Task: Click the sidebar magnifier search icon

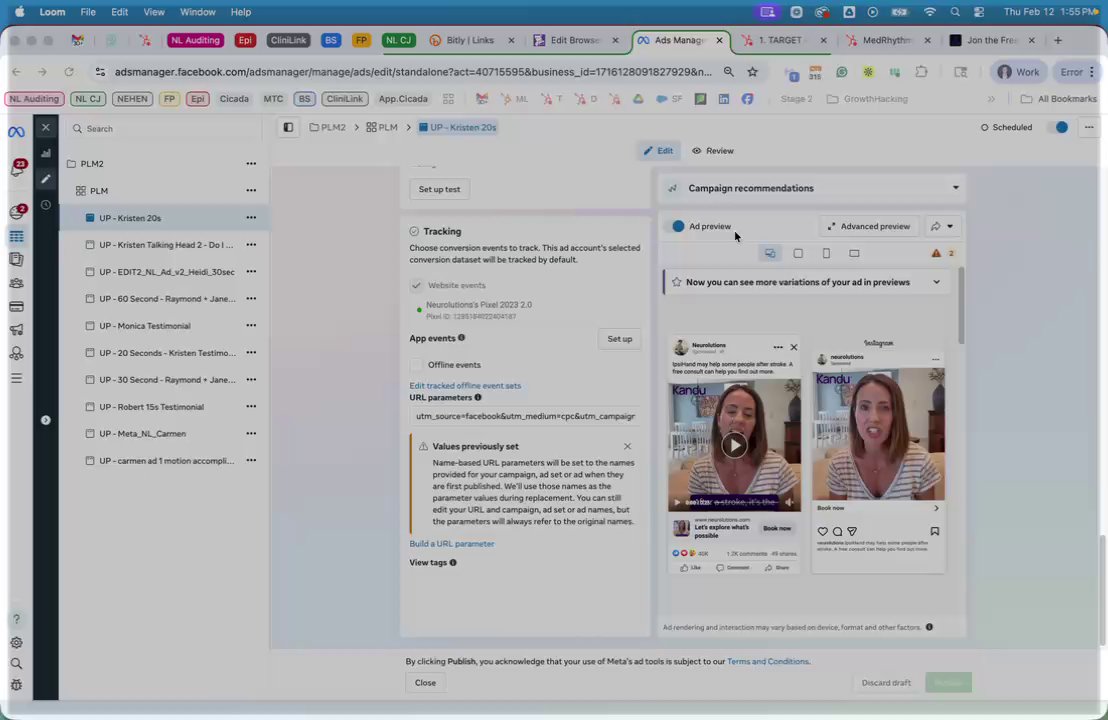Action: pos(16,664)
